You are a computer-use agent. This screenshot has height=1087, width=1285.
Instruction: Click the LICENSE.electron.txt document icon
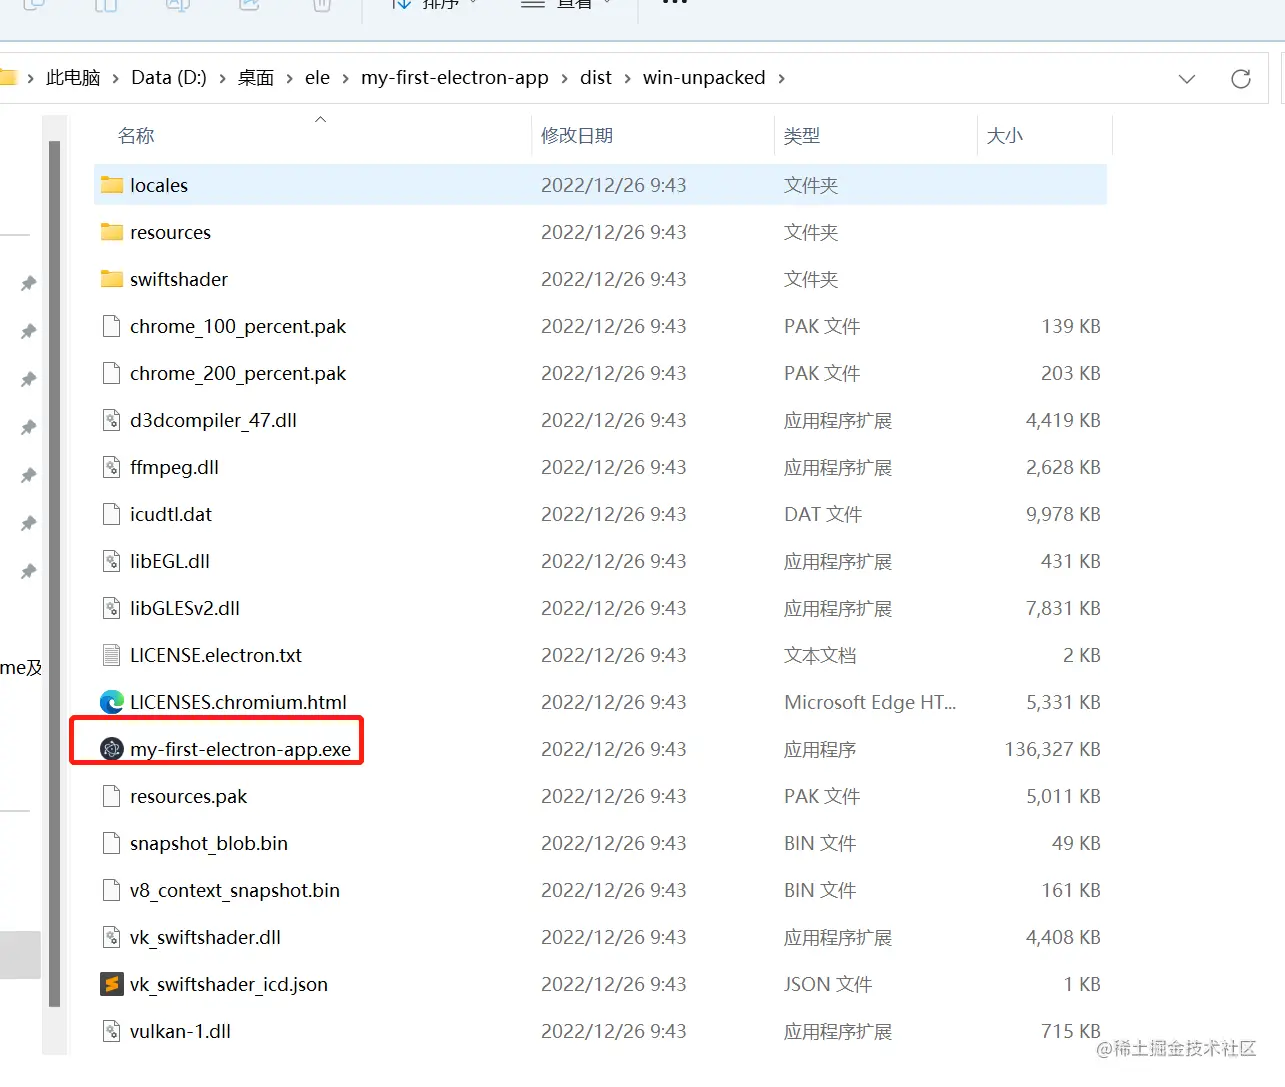(x=112, y=655)
